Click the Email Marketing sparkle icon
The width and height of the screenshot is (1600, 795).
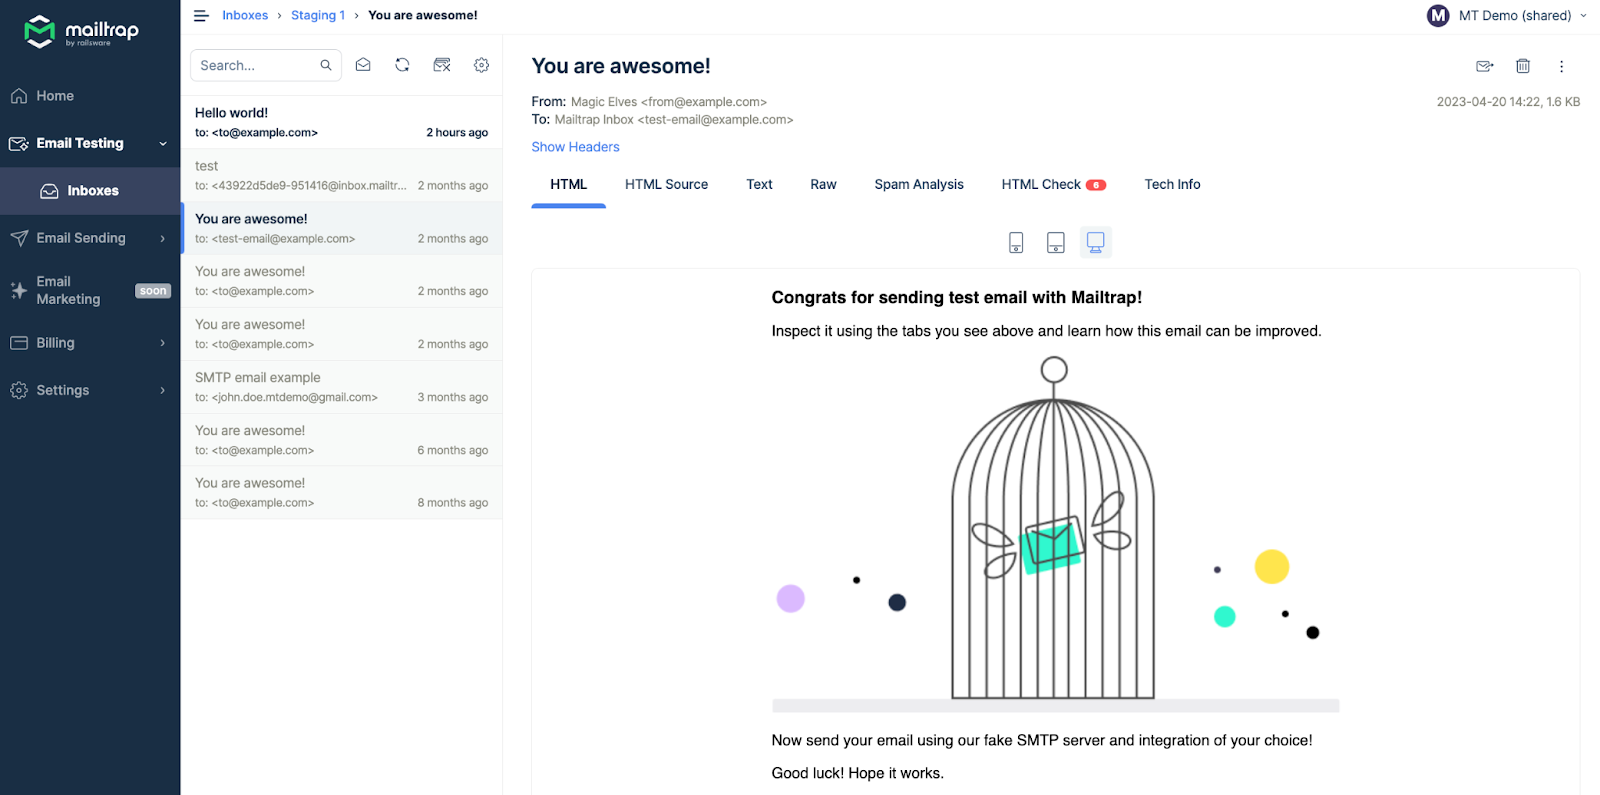pos(19,290)
